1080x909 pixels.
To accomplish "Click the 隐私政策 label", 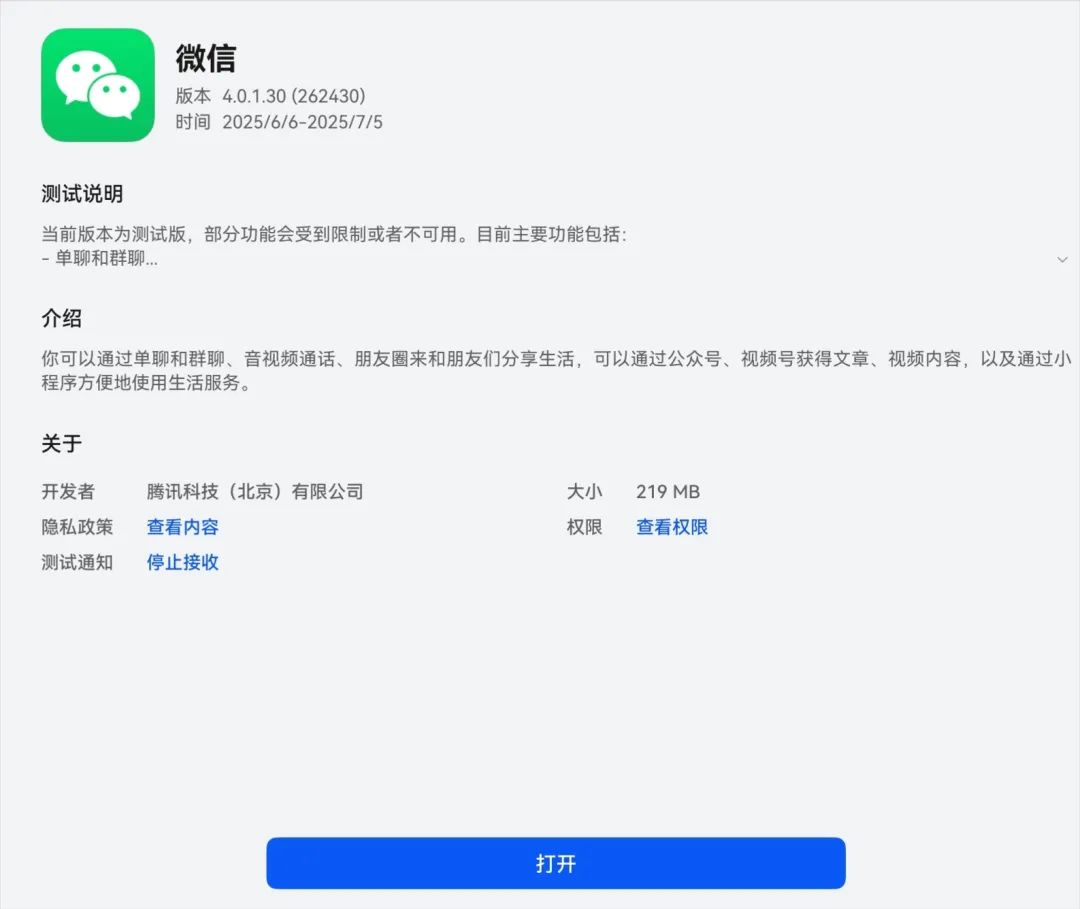I will (77, 527).
